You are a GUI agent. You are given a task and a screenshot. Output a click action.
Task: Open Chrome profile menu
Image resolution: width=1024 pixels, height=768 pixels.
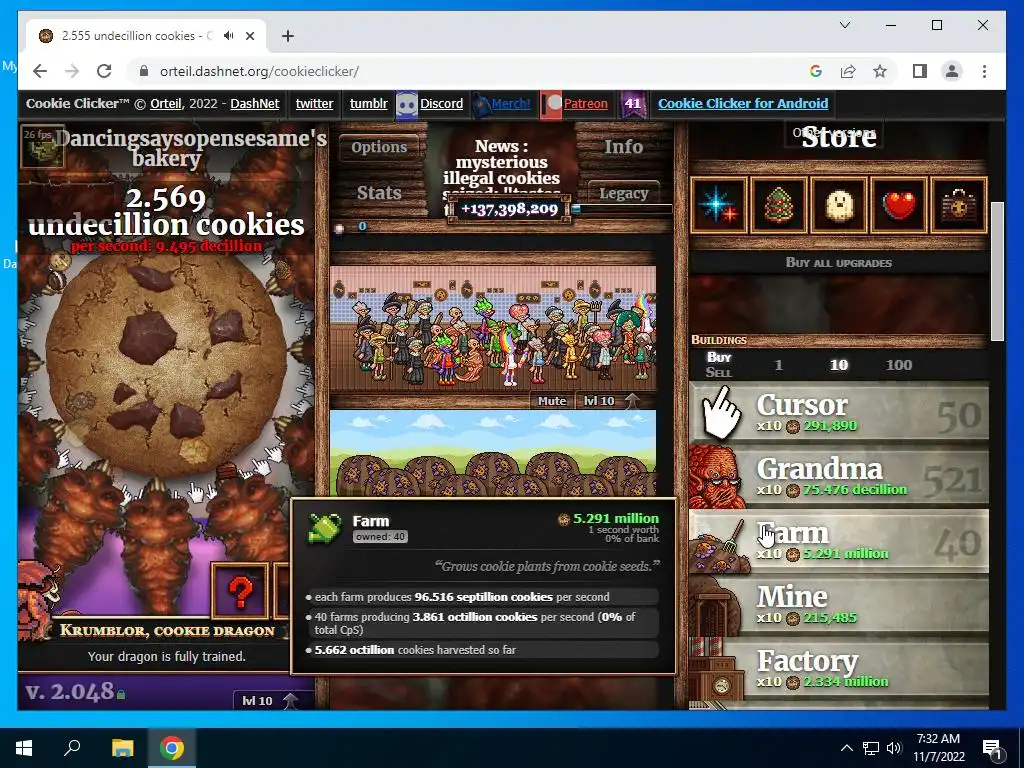click(x=952, y=71)
